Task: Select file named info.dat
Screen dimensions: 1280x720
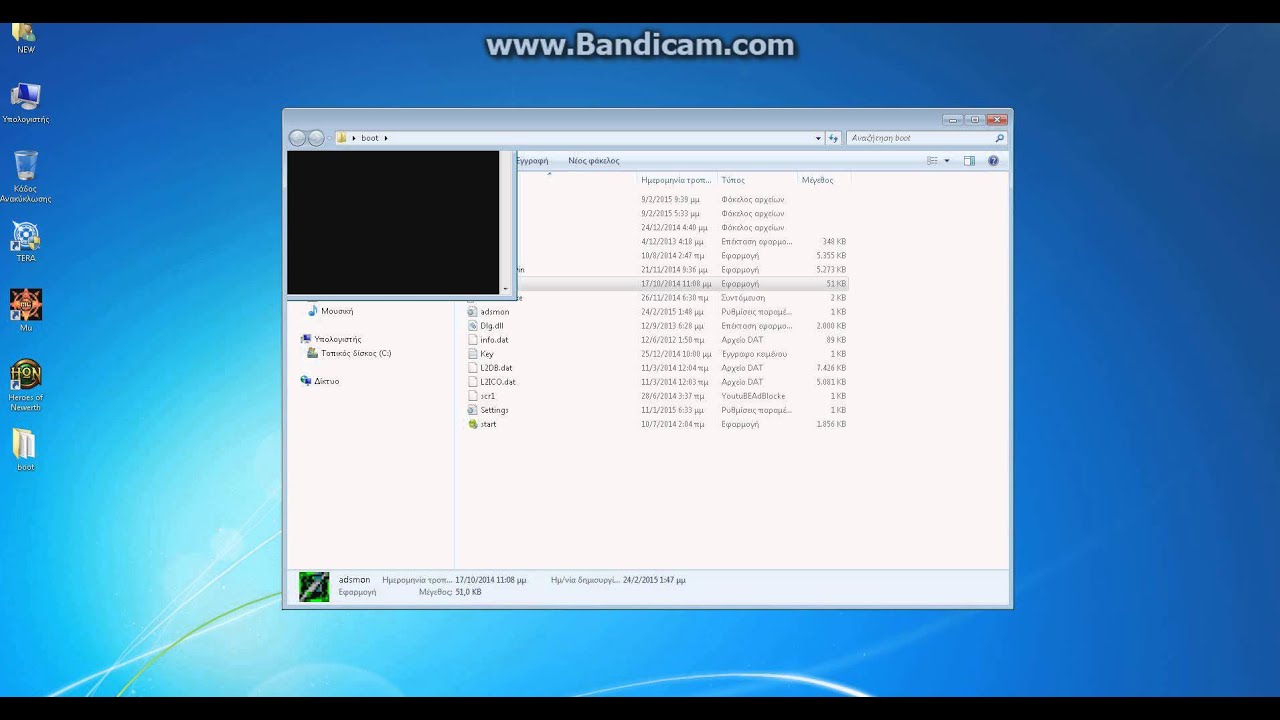Action: coord(494,340)
